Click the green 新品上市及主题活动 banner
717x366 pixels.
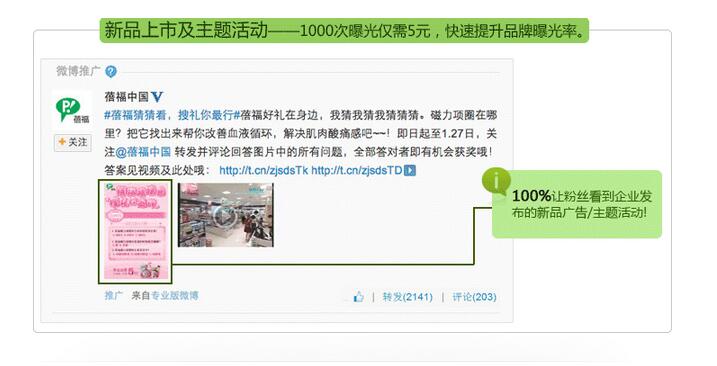(x=344, y=31)
